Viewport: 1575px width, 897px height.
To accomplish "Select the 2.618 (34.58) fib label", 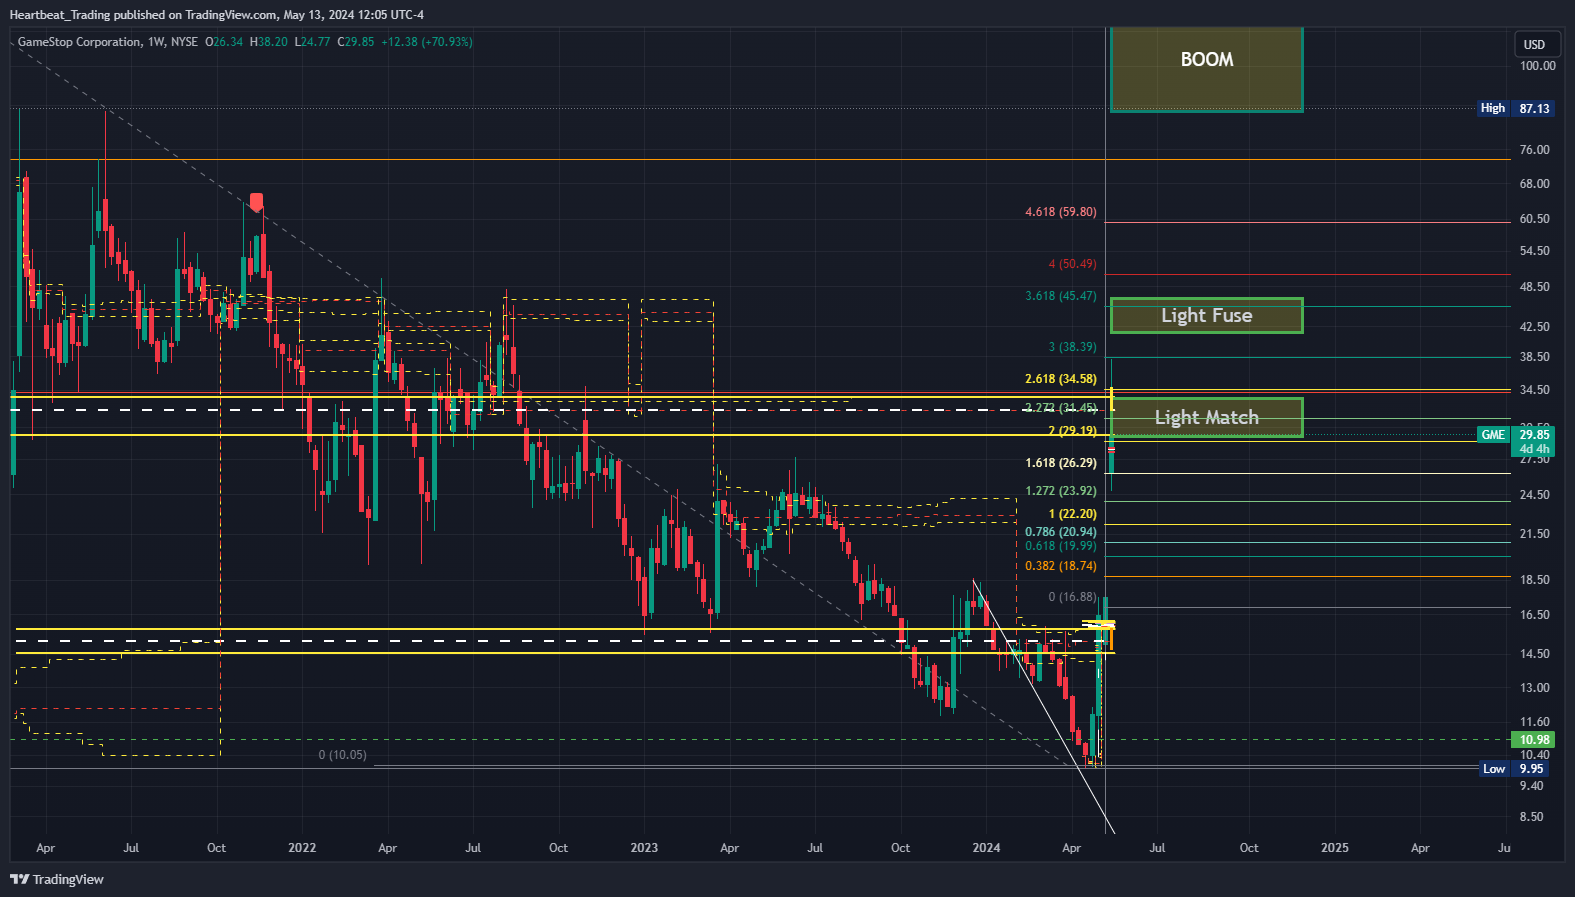I will [x=1060, y=379].
